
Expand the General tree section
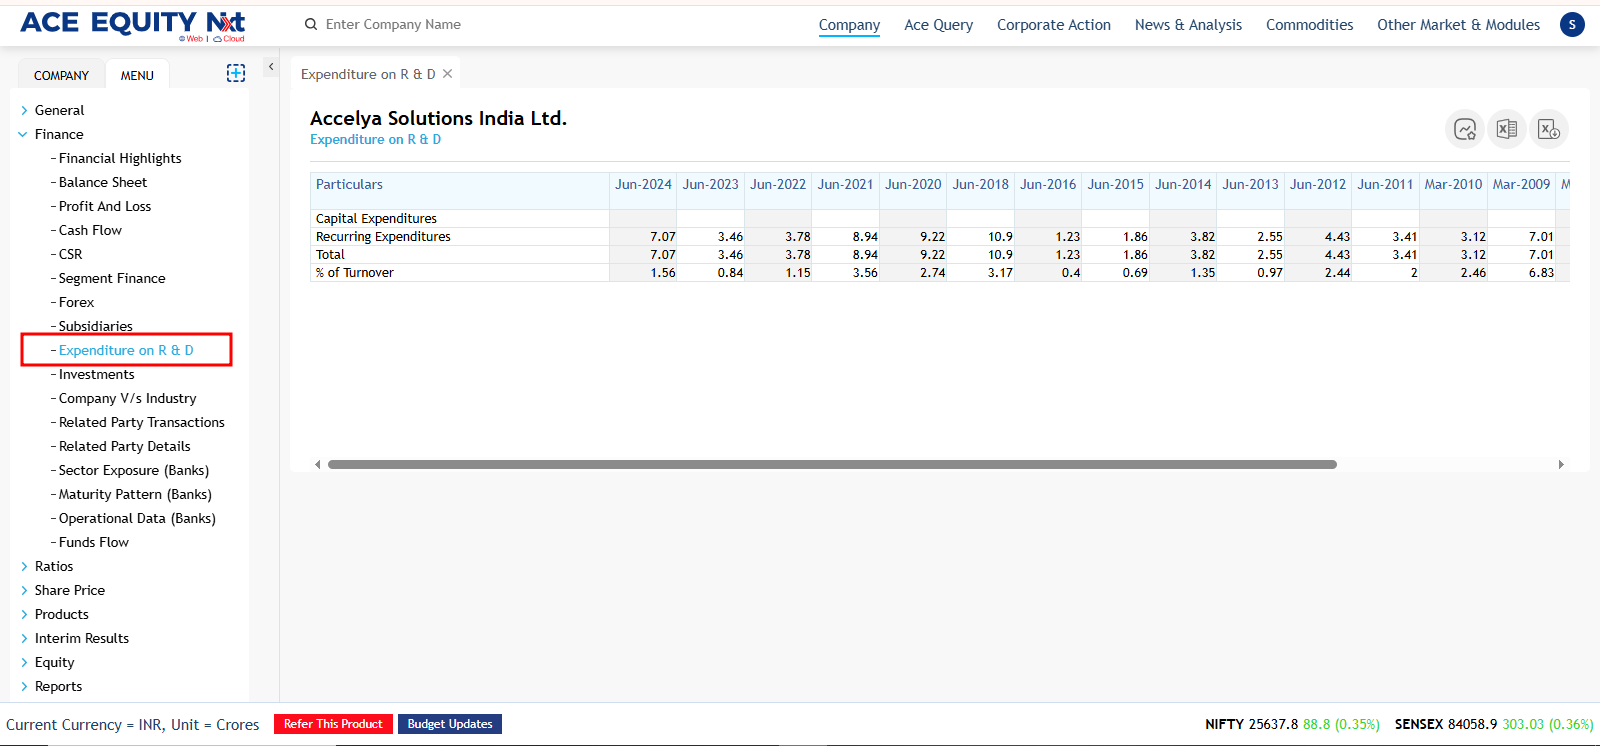point(24,111)
